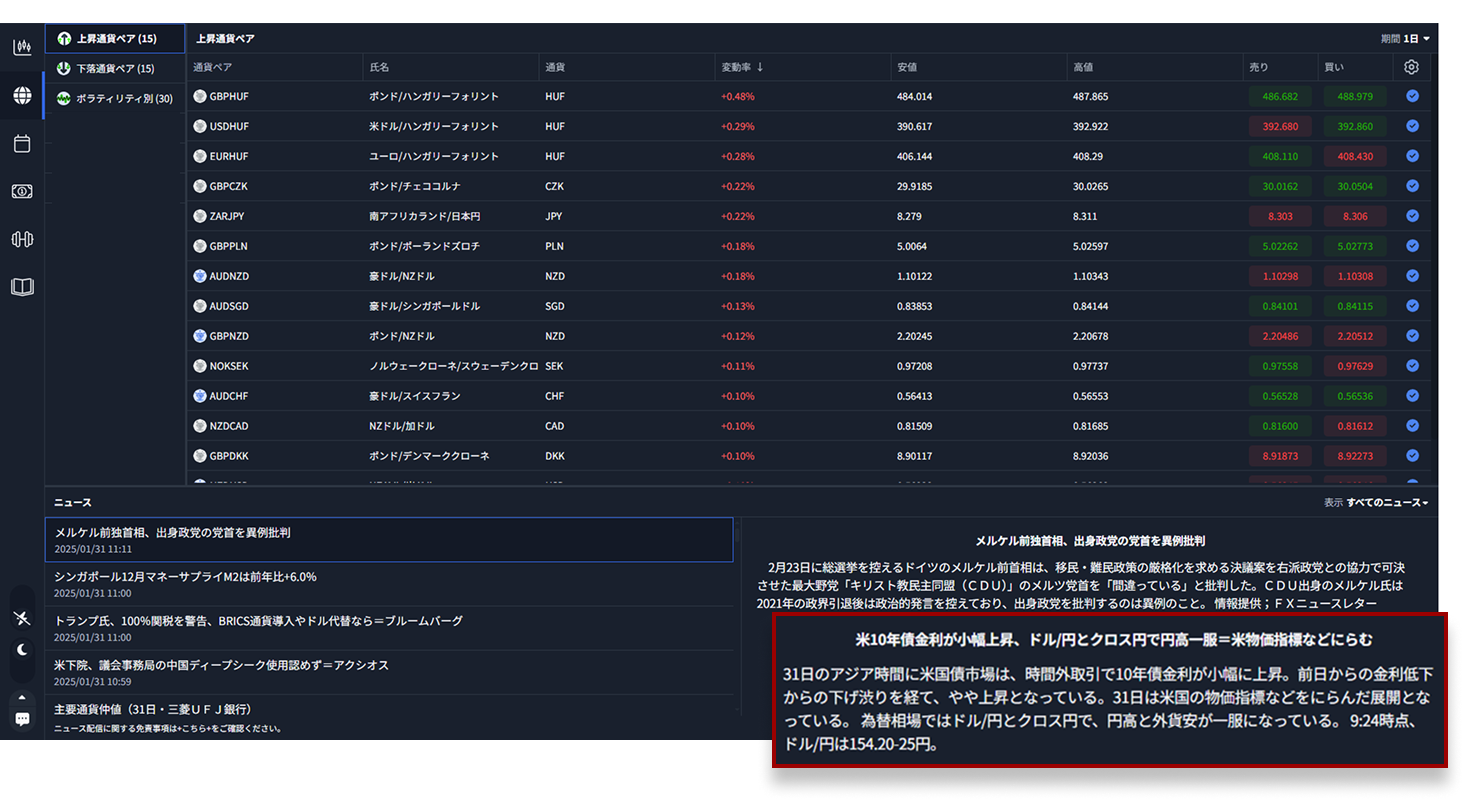Uncheck the GBPHUF row checkmark

click(1412, 97)
